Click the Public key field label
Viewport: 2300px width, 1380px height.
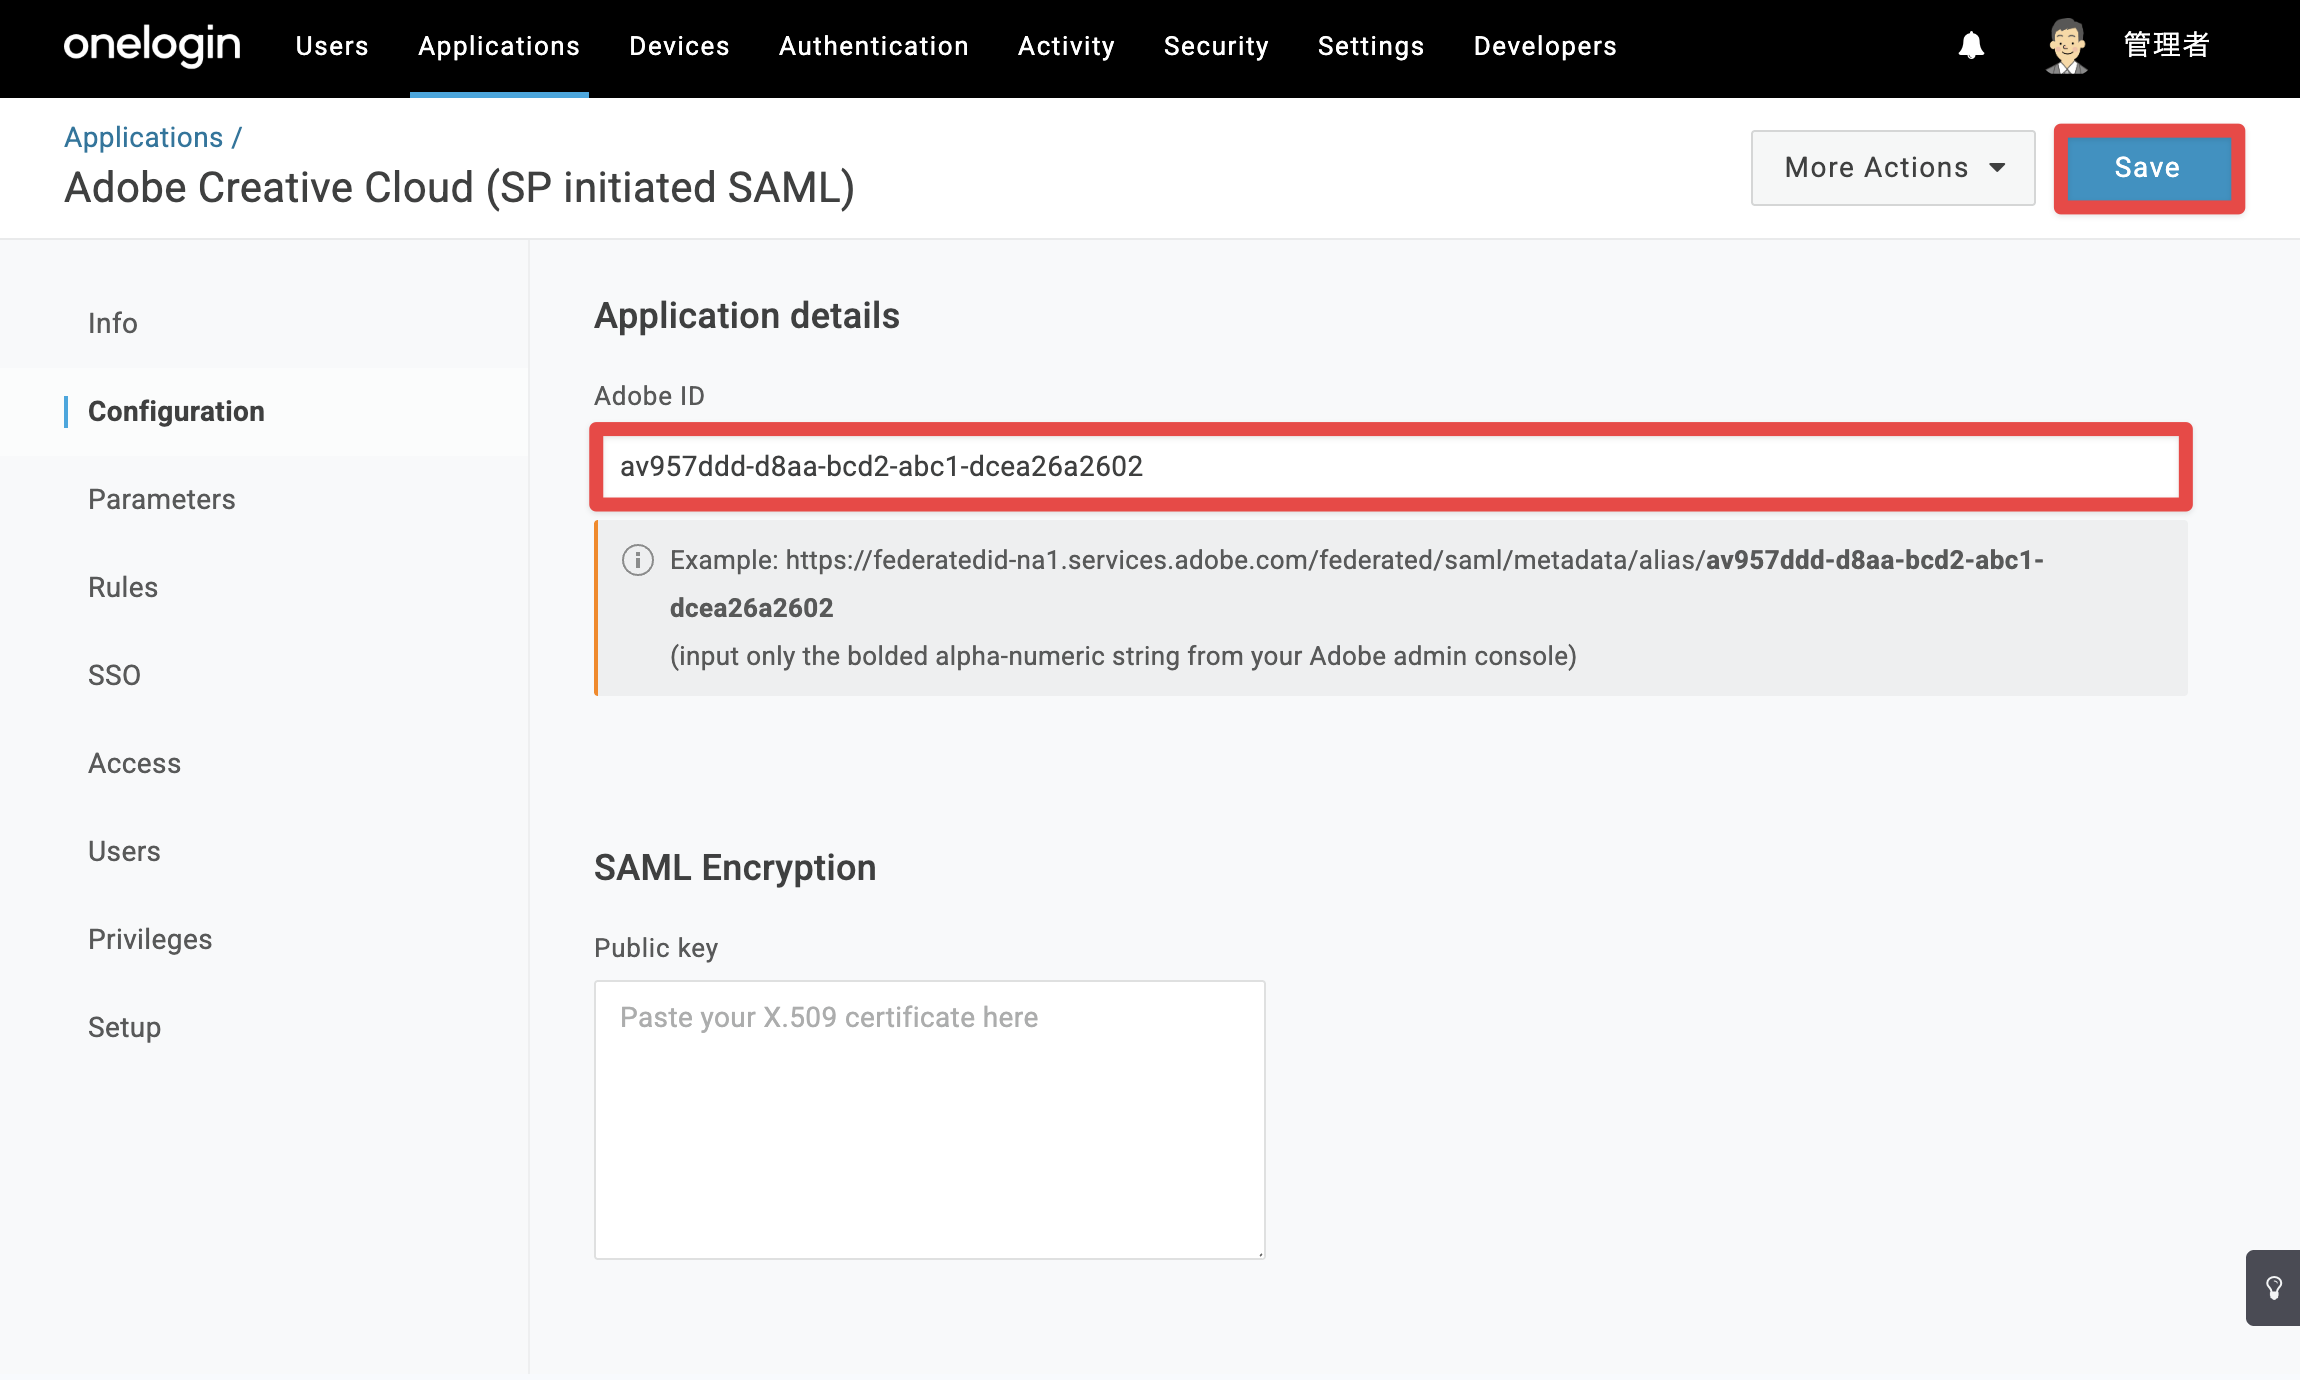tap(656, 948)
